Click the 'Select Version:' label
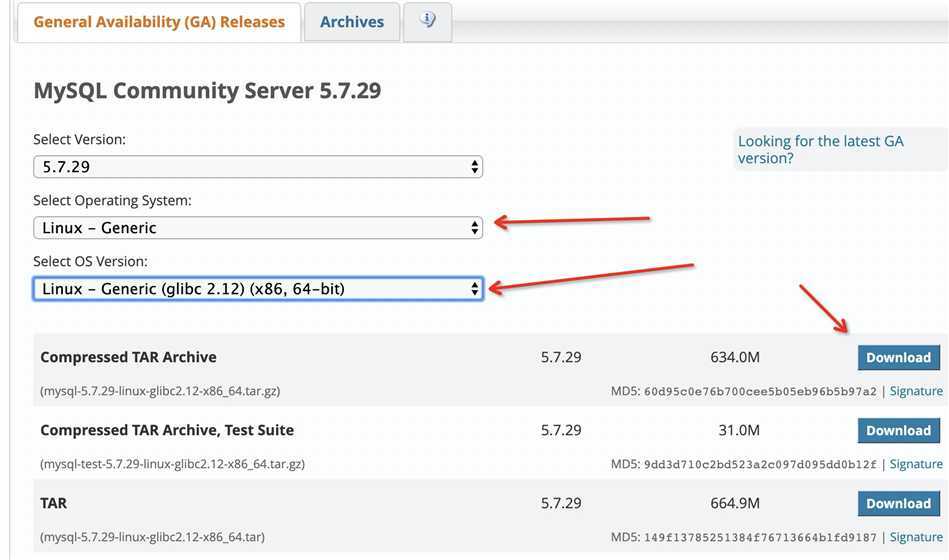 point(79,139)
